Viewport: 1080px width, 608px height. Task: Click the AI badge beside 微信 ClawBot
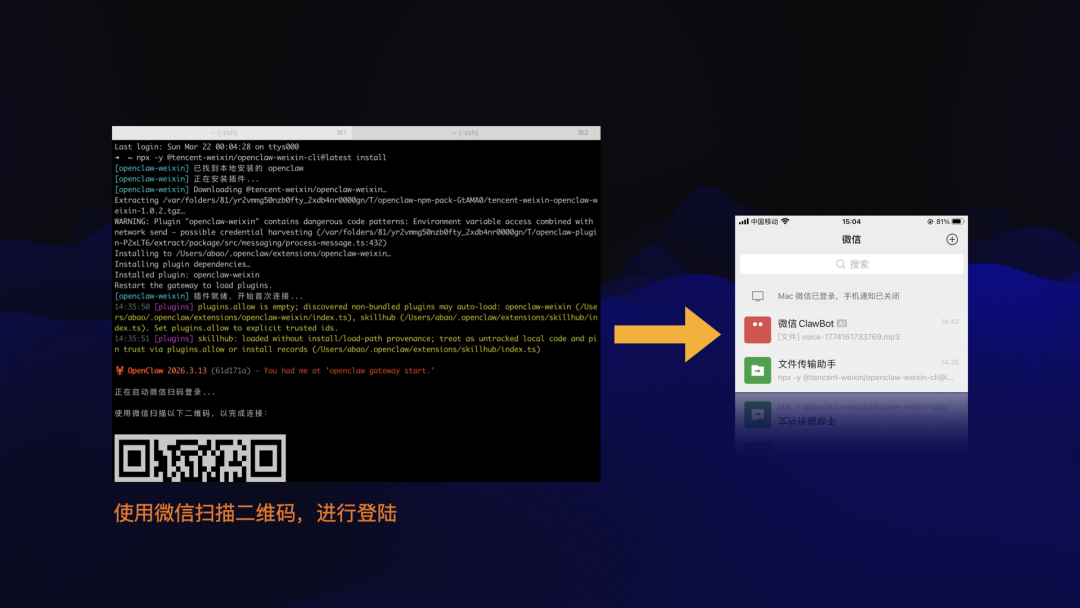coord(842,324)
